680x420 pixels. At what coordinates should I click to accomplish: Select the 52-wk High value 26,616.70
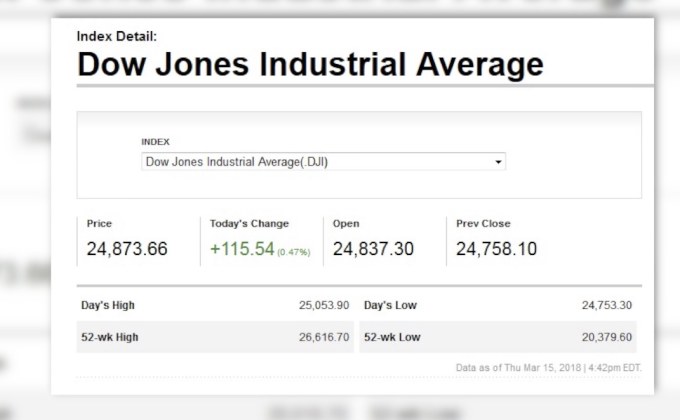point(323,337)
